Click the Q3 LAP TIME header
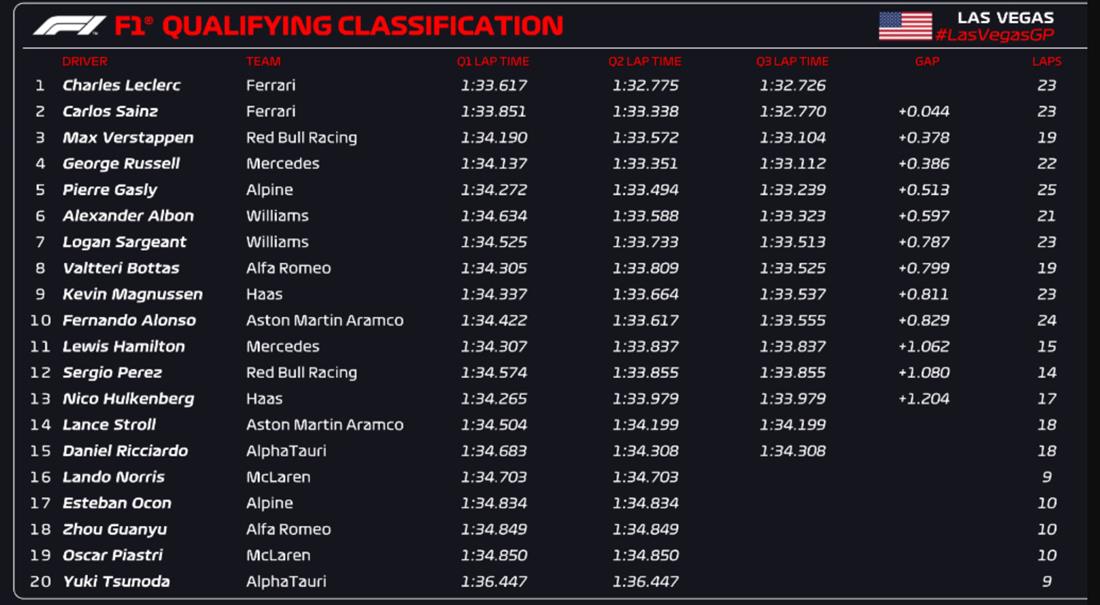This screenshot has width=1100, height=605. click(x=792, y=61)
